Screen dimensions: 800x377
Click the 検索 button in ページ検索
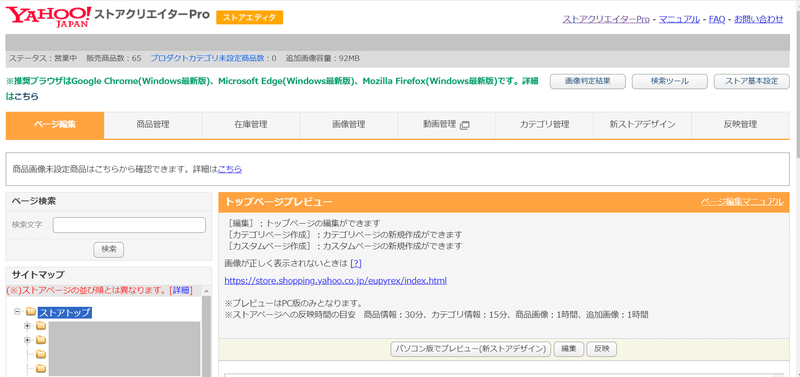point(109,249)
